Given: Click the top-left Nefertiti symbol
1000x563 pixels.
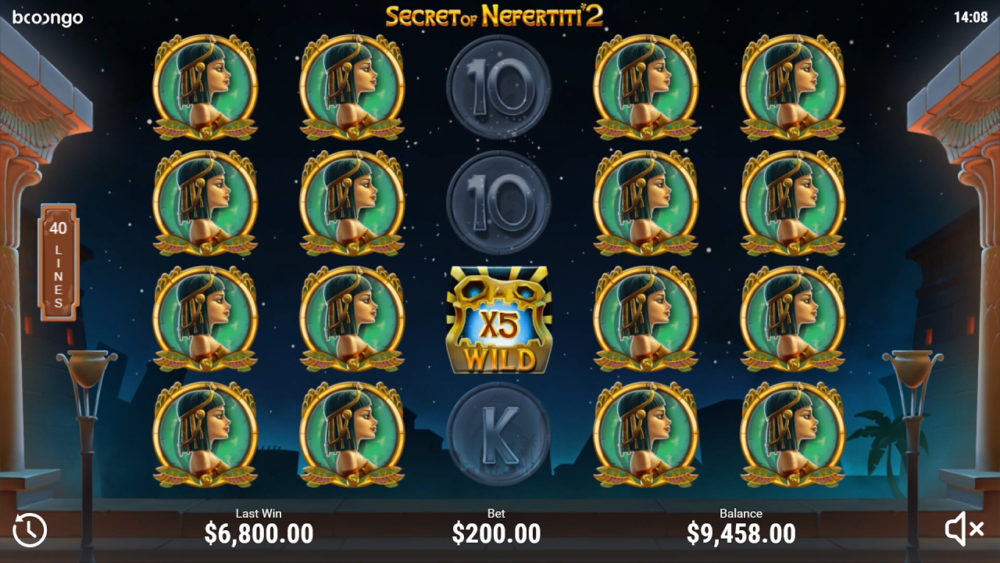Looking at the screenshot, I should (x=205, y=87).
